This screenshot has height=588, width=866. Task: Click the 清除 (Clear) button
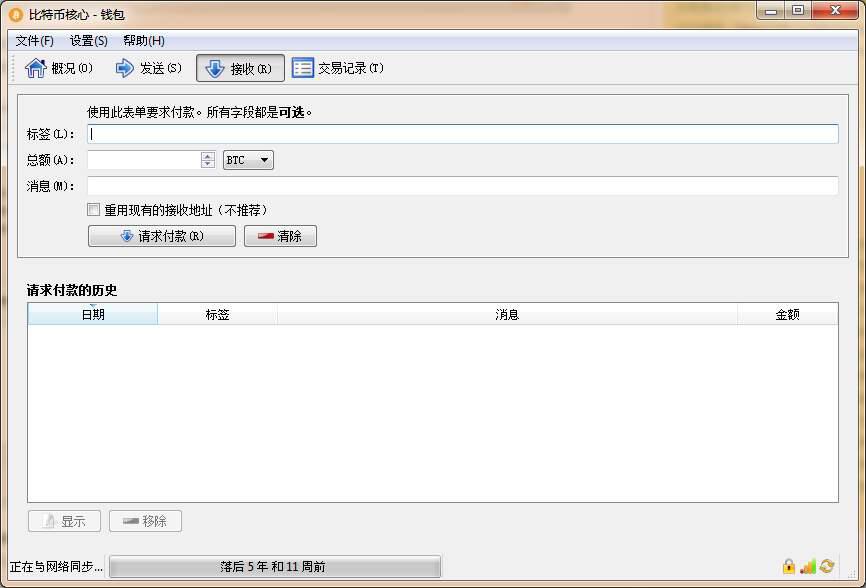pos(281,236)
